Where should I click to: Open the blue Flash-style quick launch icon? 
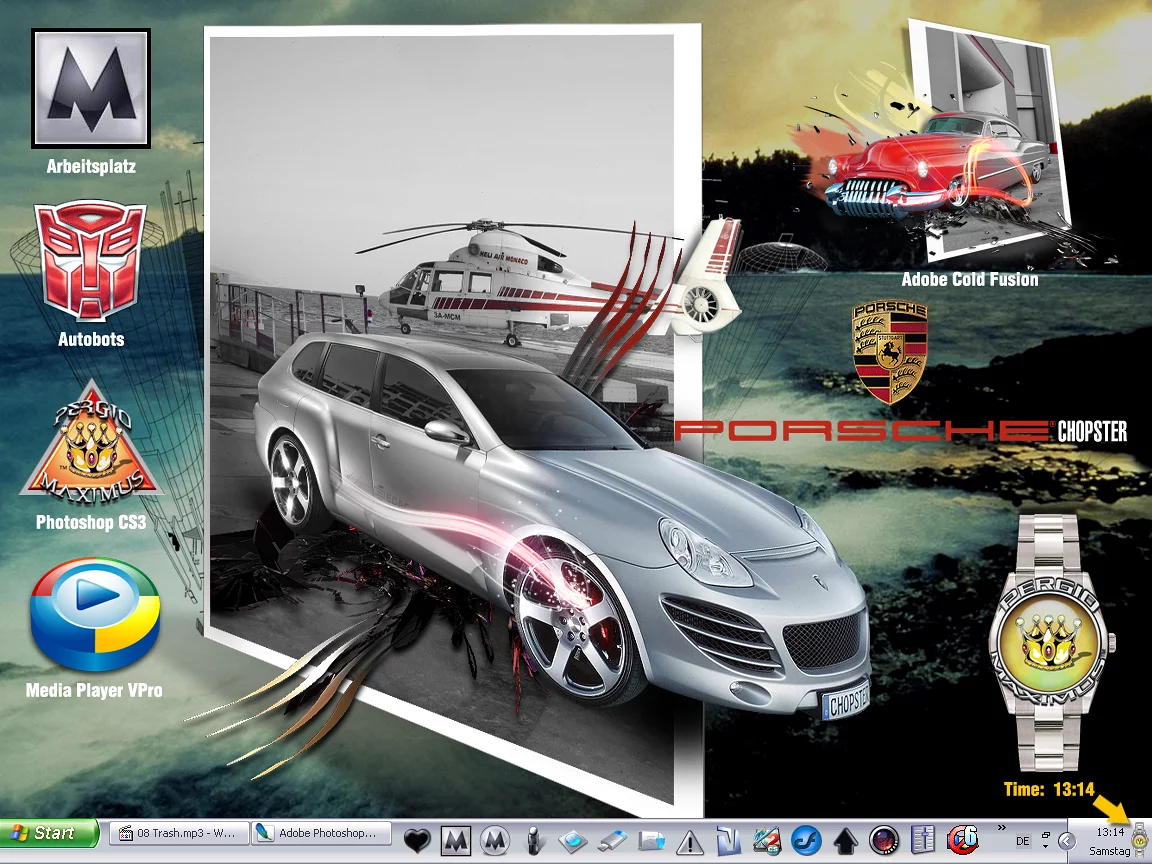[x=805, y=840]
